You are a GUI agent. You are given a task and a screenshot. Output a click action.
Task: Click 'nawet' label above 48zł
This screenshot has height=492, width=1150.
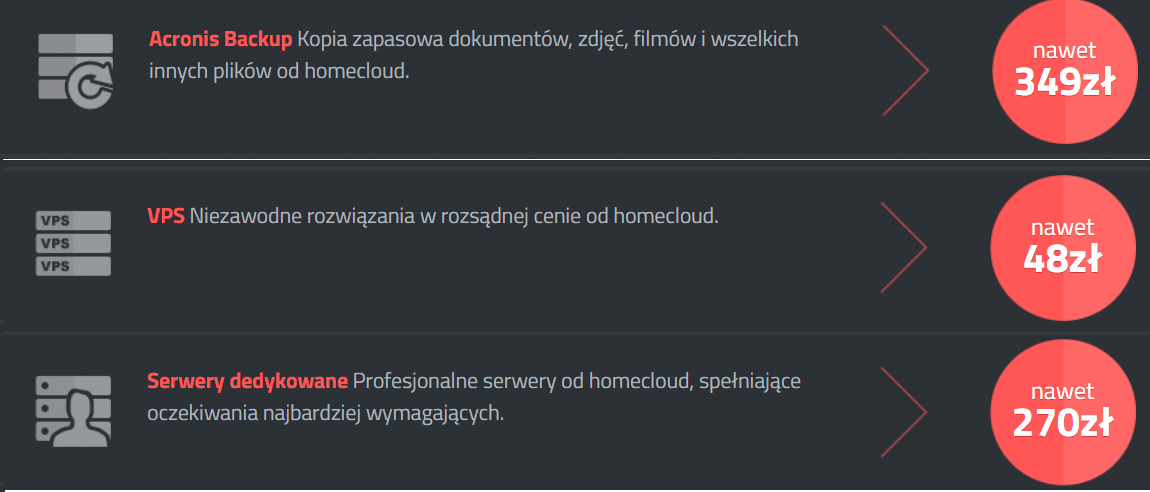pyautogui.click(x=1063, y=227)
